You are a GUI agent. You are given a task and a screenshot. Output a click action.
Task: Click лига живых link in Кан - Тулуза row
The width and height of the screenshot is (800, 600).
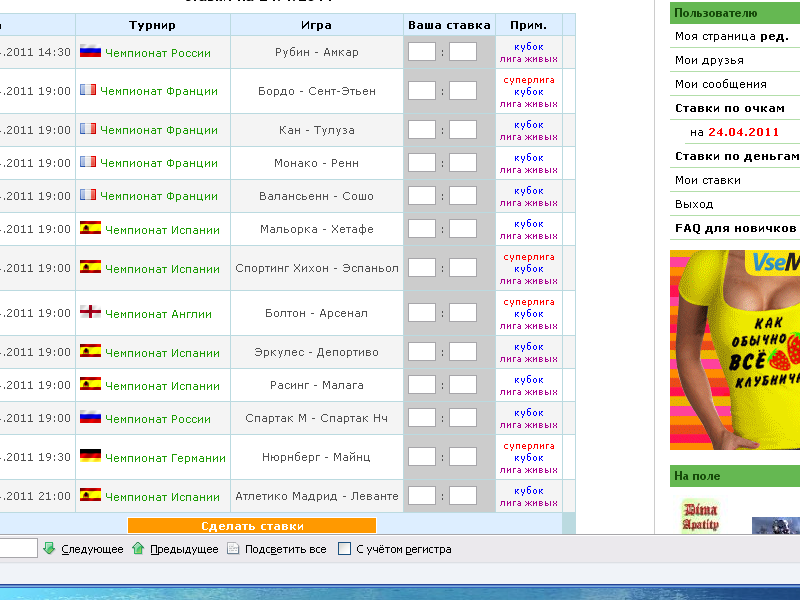(529, 137)
